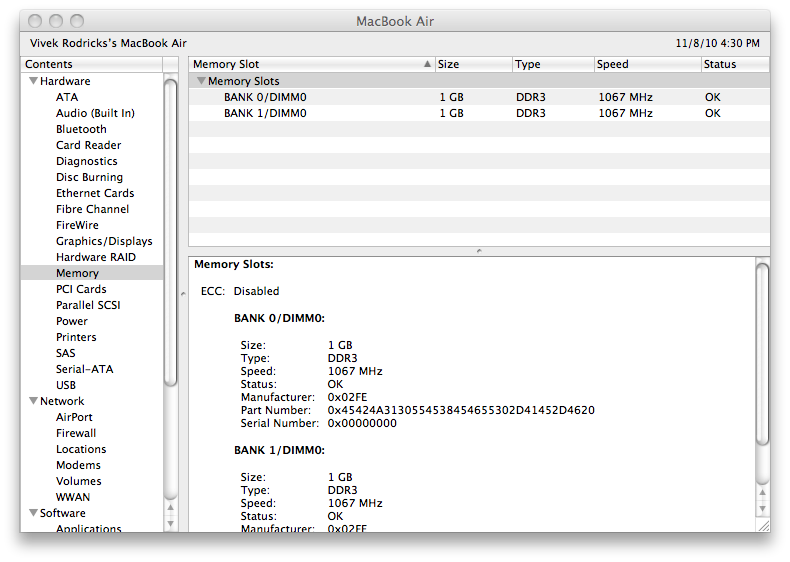Click details pane scroll down arrow
Image resolution: width=790 pixels, height=562 pixels.
pyautogui.click(x=762, y=509)
